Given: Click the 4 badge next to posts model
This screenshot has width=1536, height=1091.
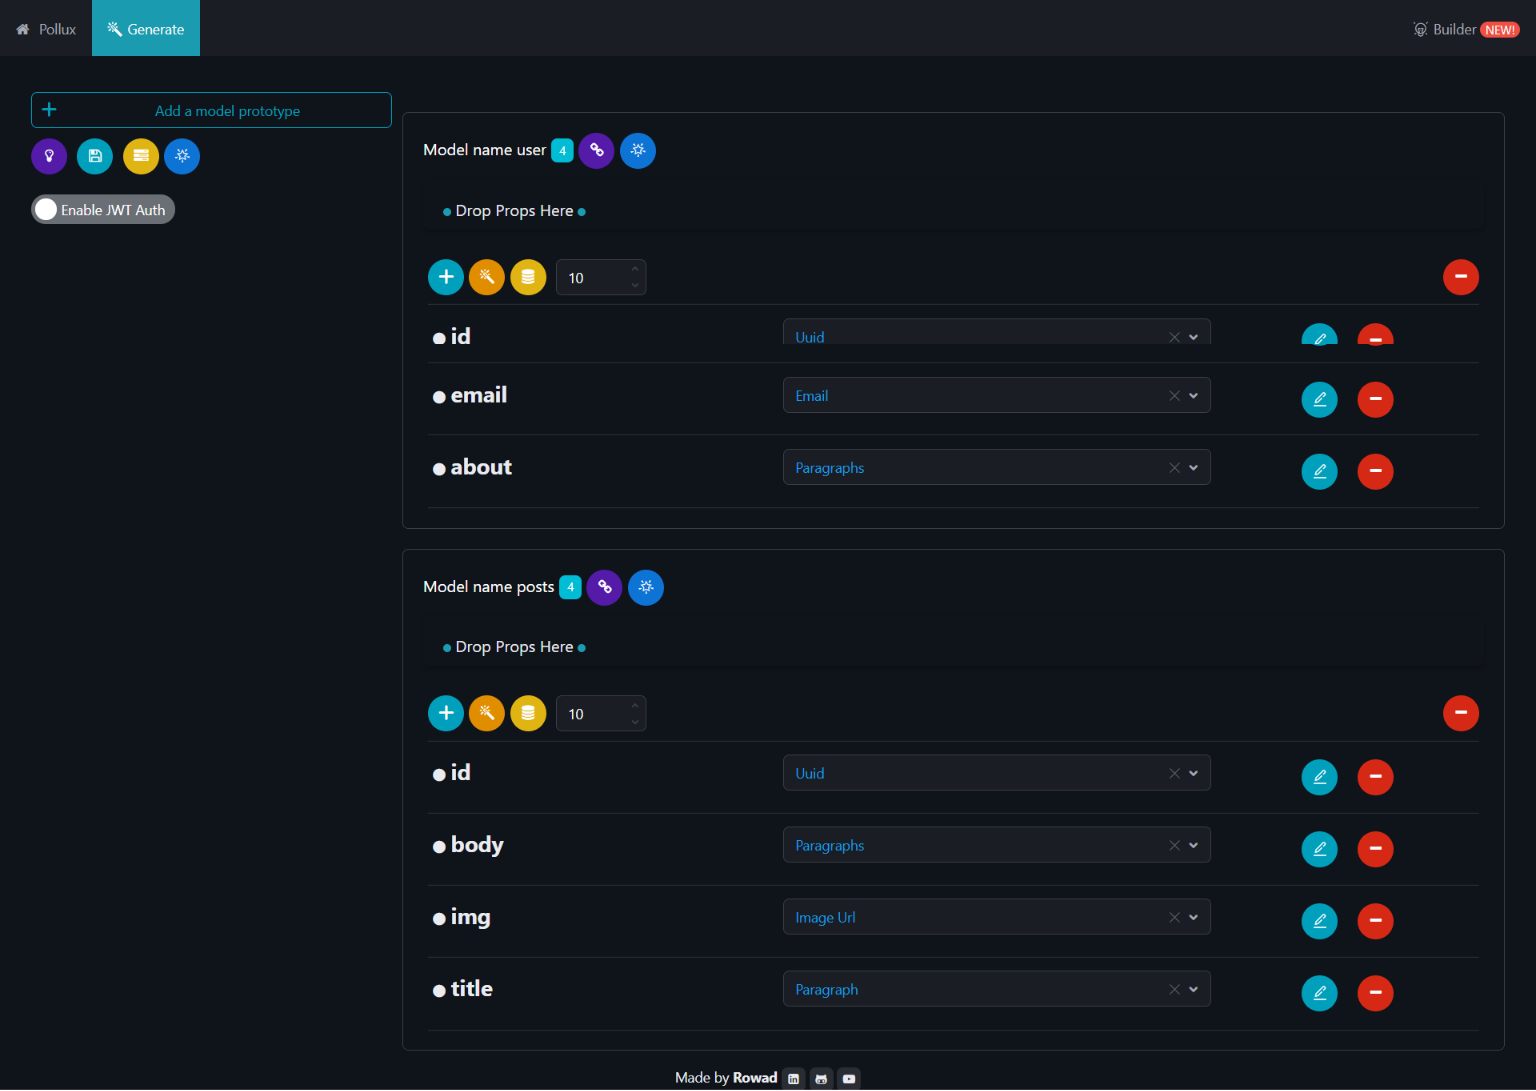Looking at the screenshot, I should tap(570, 587).
